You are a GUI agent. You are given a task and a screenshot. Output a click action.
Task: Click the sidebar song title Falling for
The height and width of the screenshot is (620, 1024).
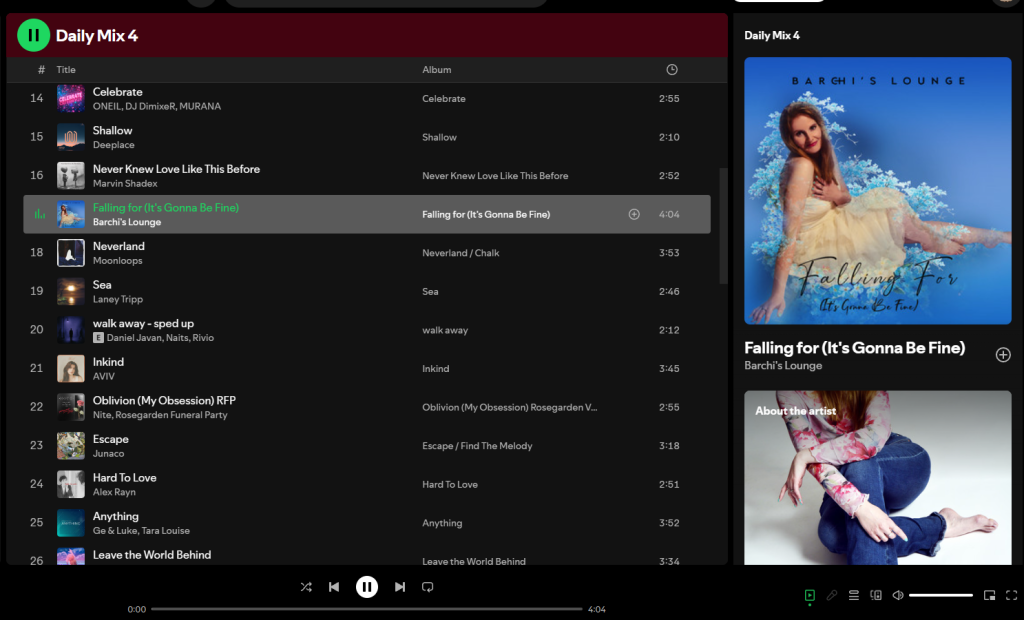(x=854, y=348)
